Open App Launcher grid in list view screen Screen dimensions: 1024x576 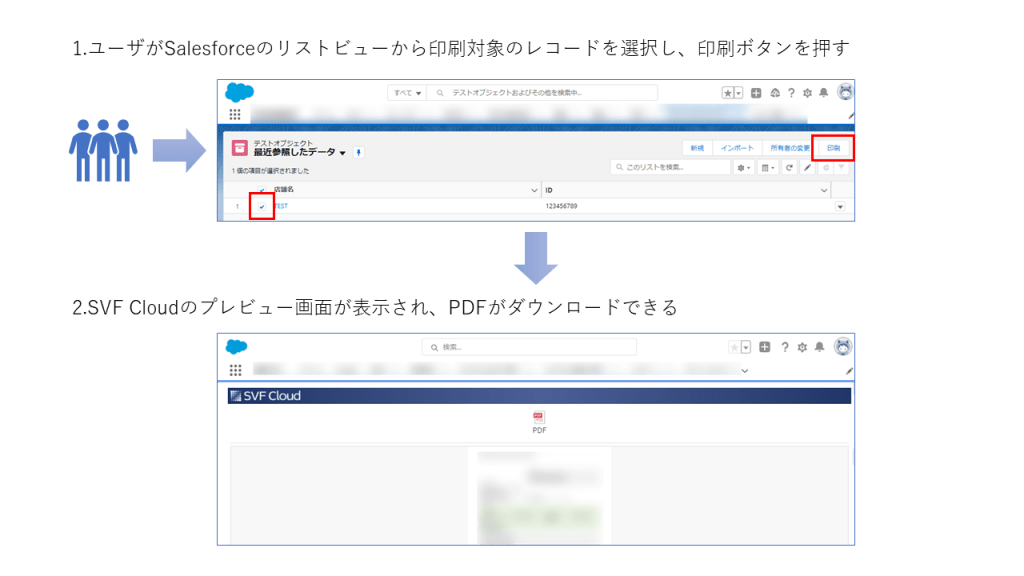point(235,115)
